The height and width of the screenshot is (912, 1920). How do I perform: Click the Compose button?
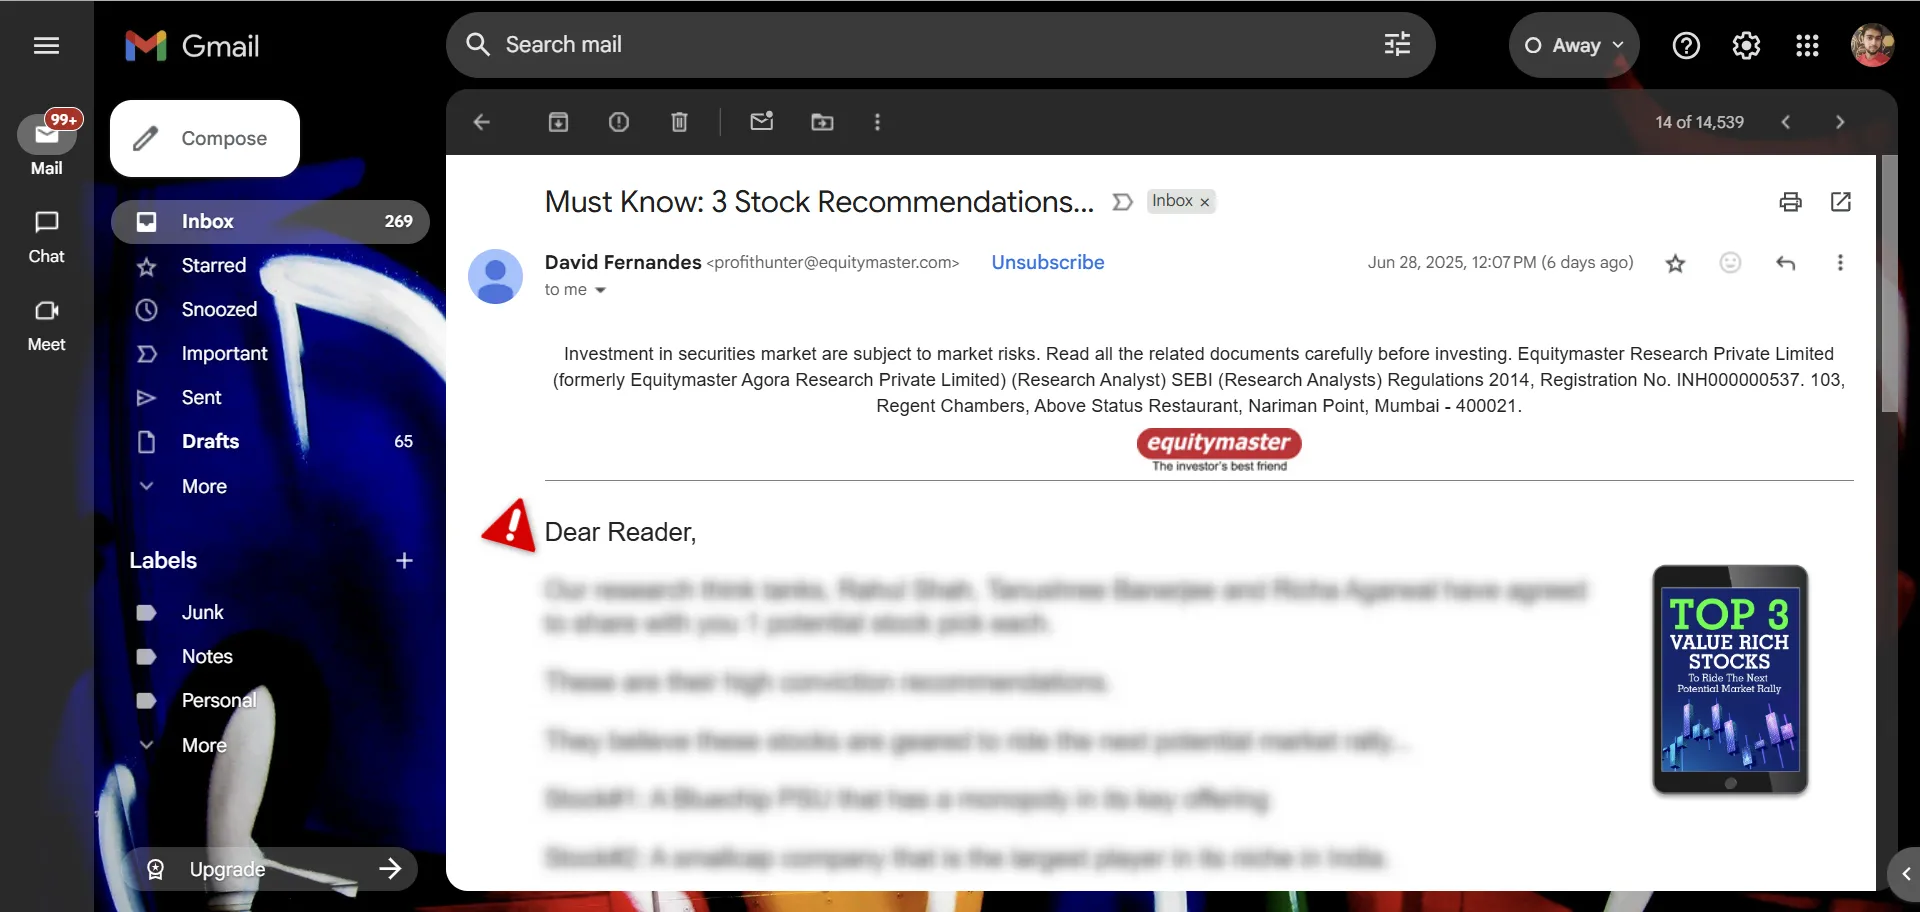click(x=205, y=138)
